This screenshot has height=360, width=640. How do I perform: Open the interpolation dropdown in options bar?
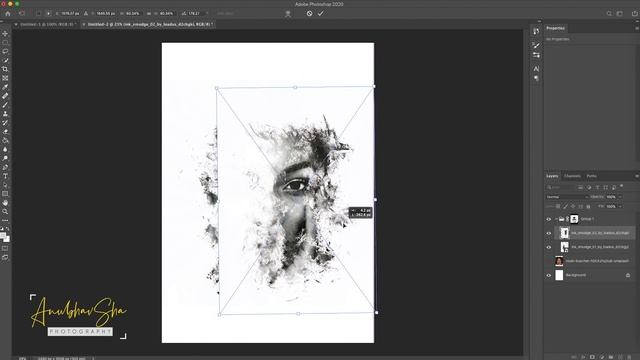tap(224, 13)
